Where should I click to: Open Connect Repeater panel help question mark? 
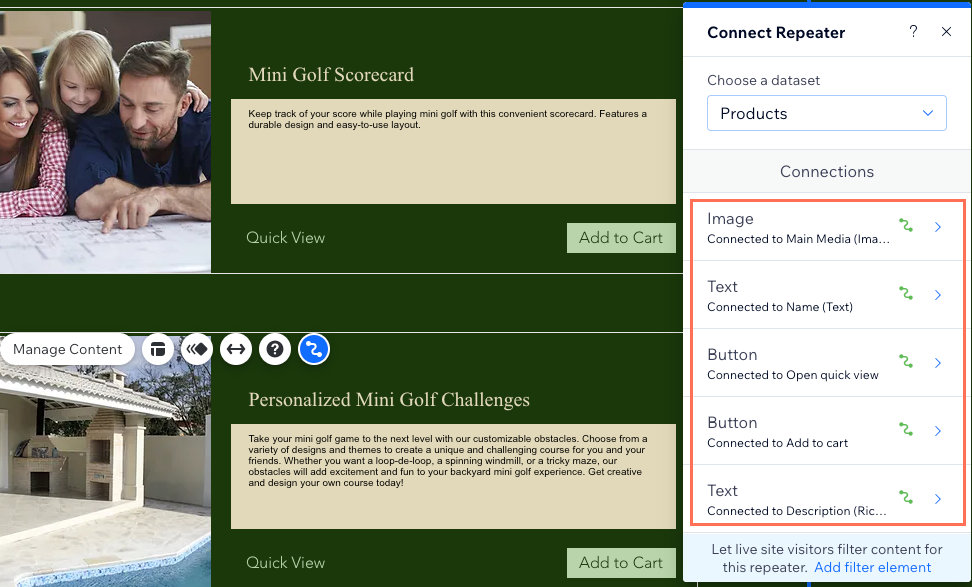913,31
